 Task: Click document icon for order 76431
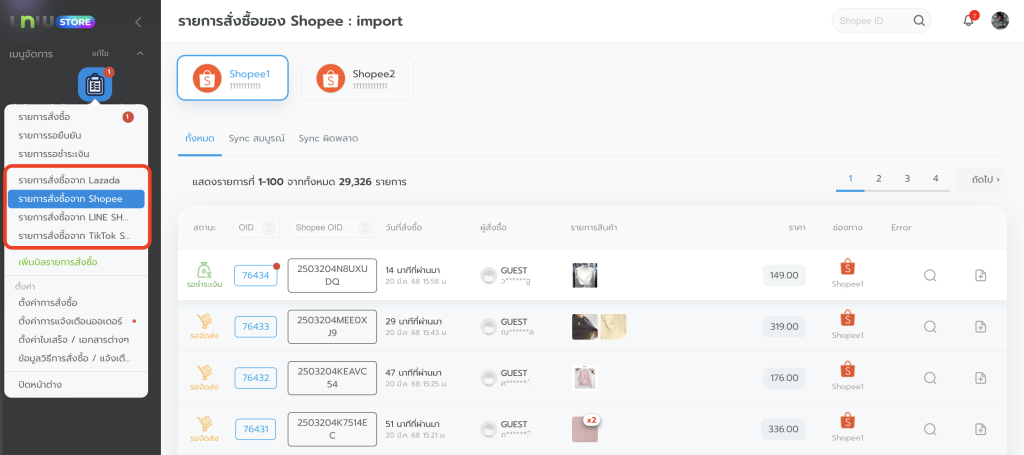[x=980, y=429]
